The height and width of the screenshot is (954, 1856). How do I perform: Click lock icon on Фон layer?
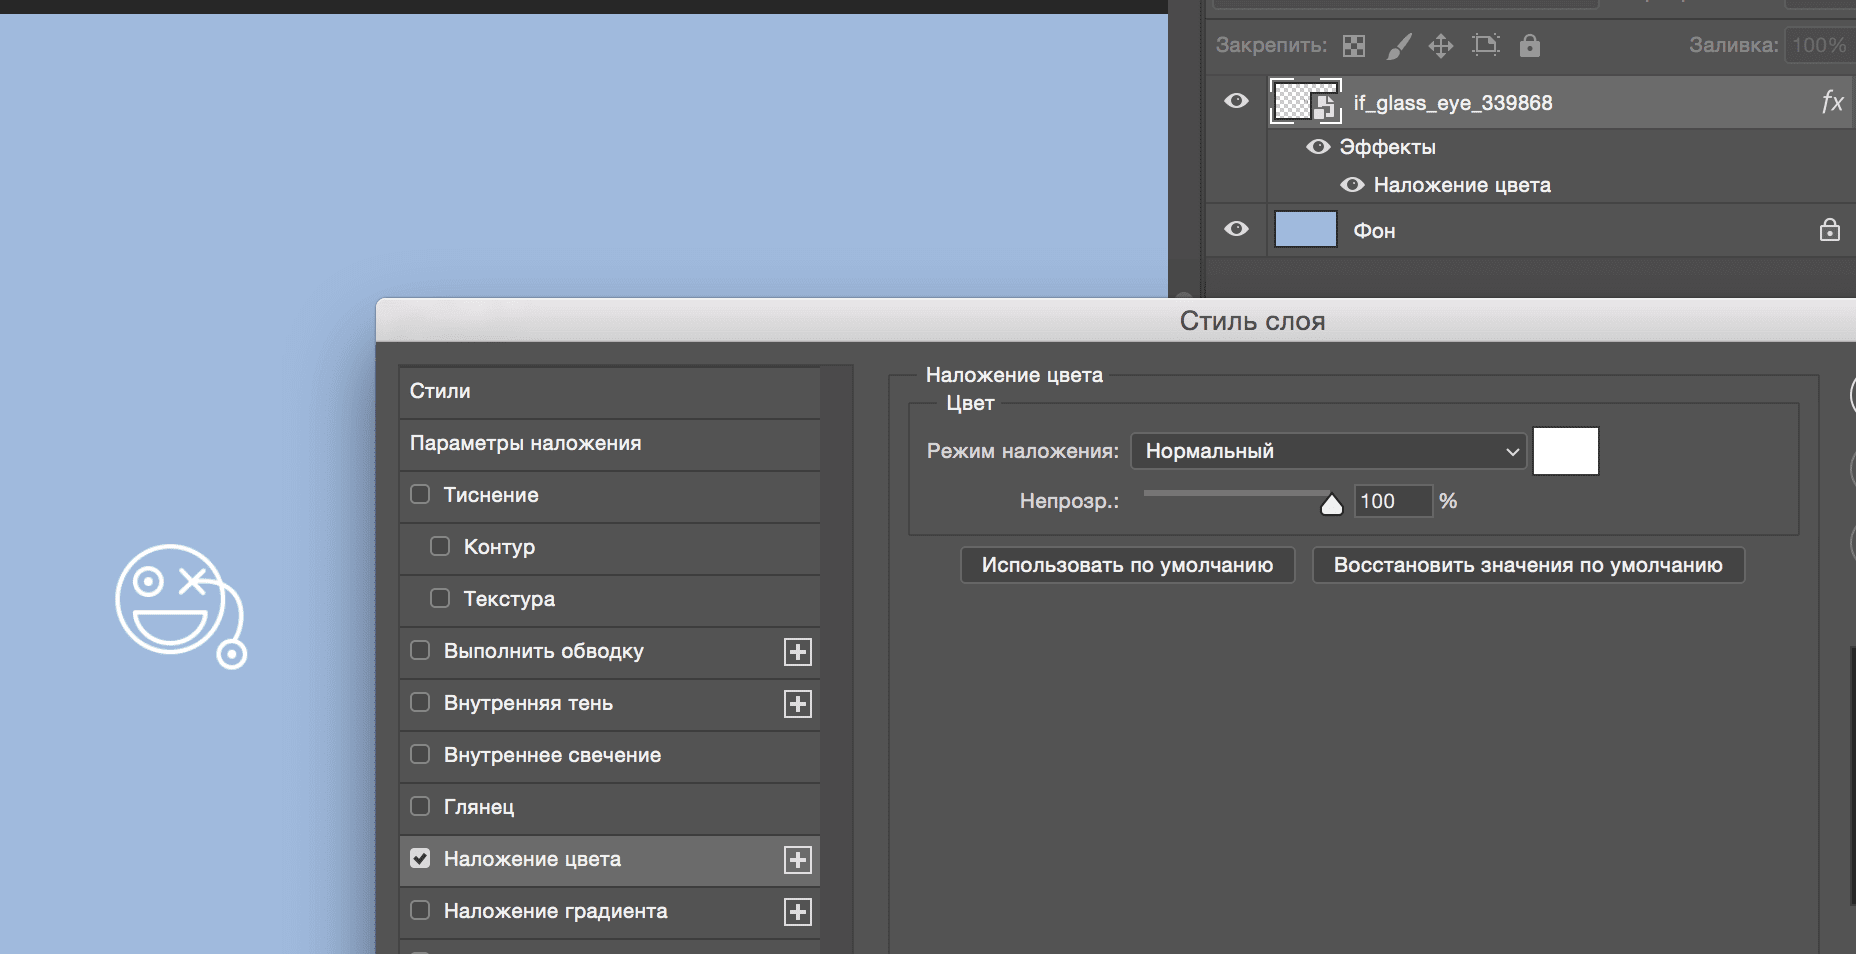pos(1829,230)
